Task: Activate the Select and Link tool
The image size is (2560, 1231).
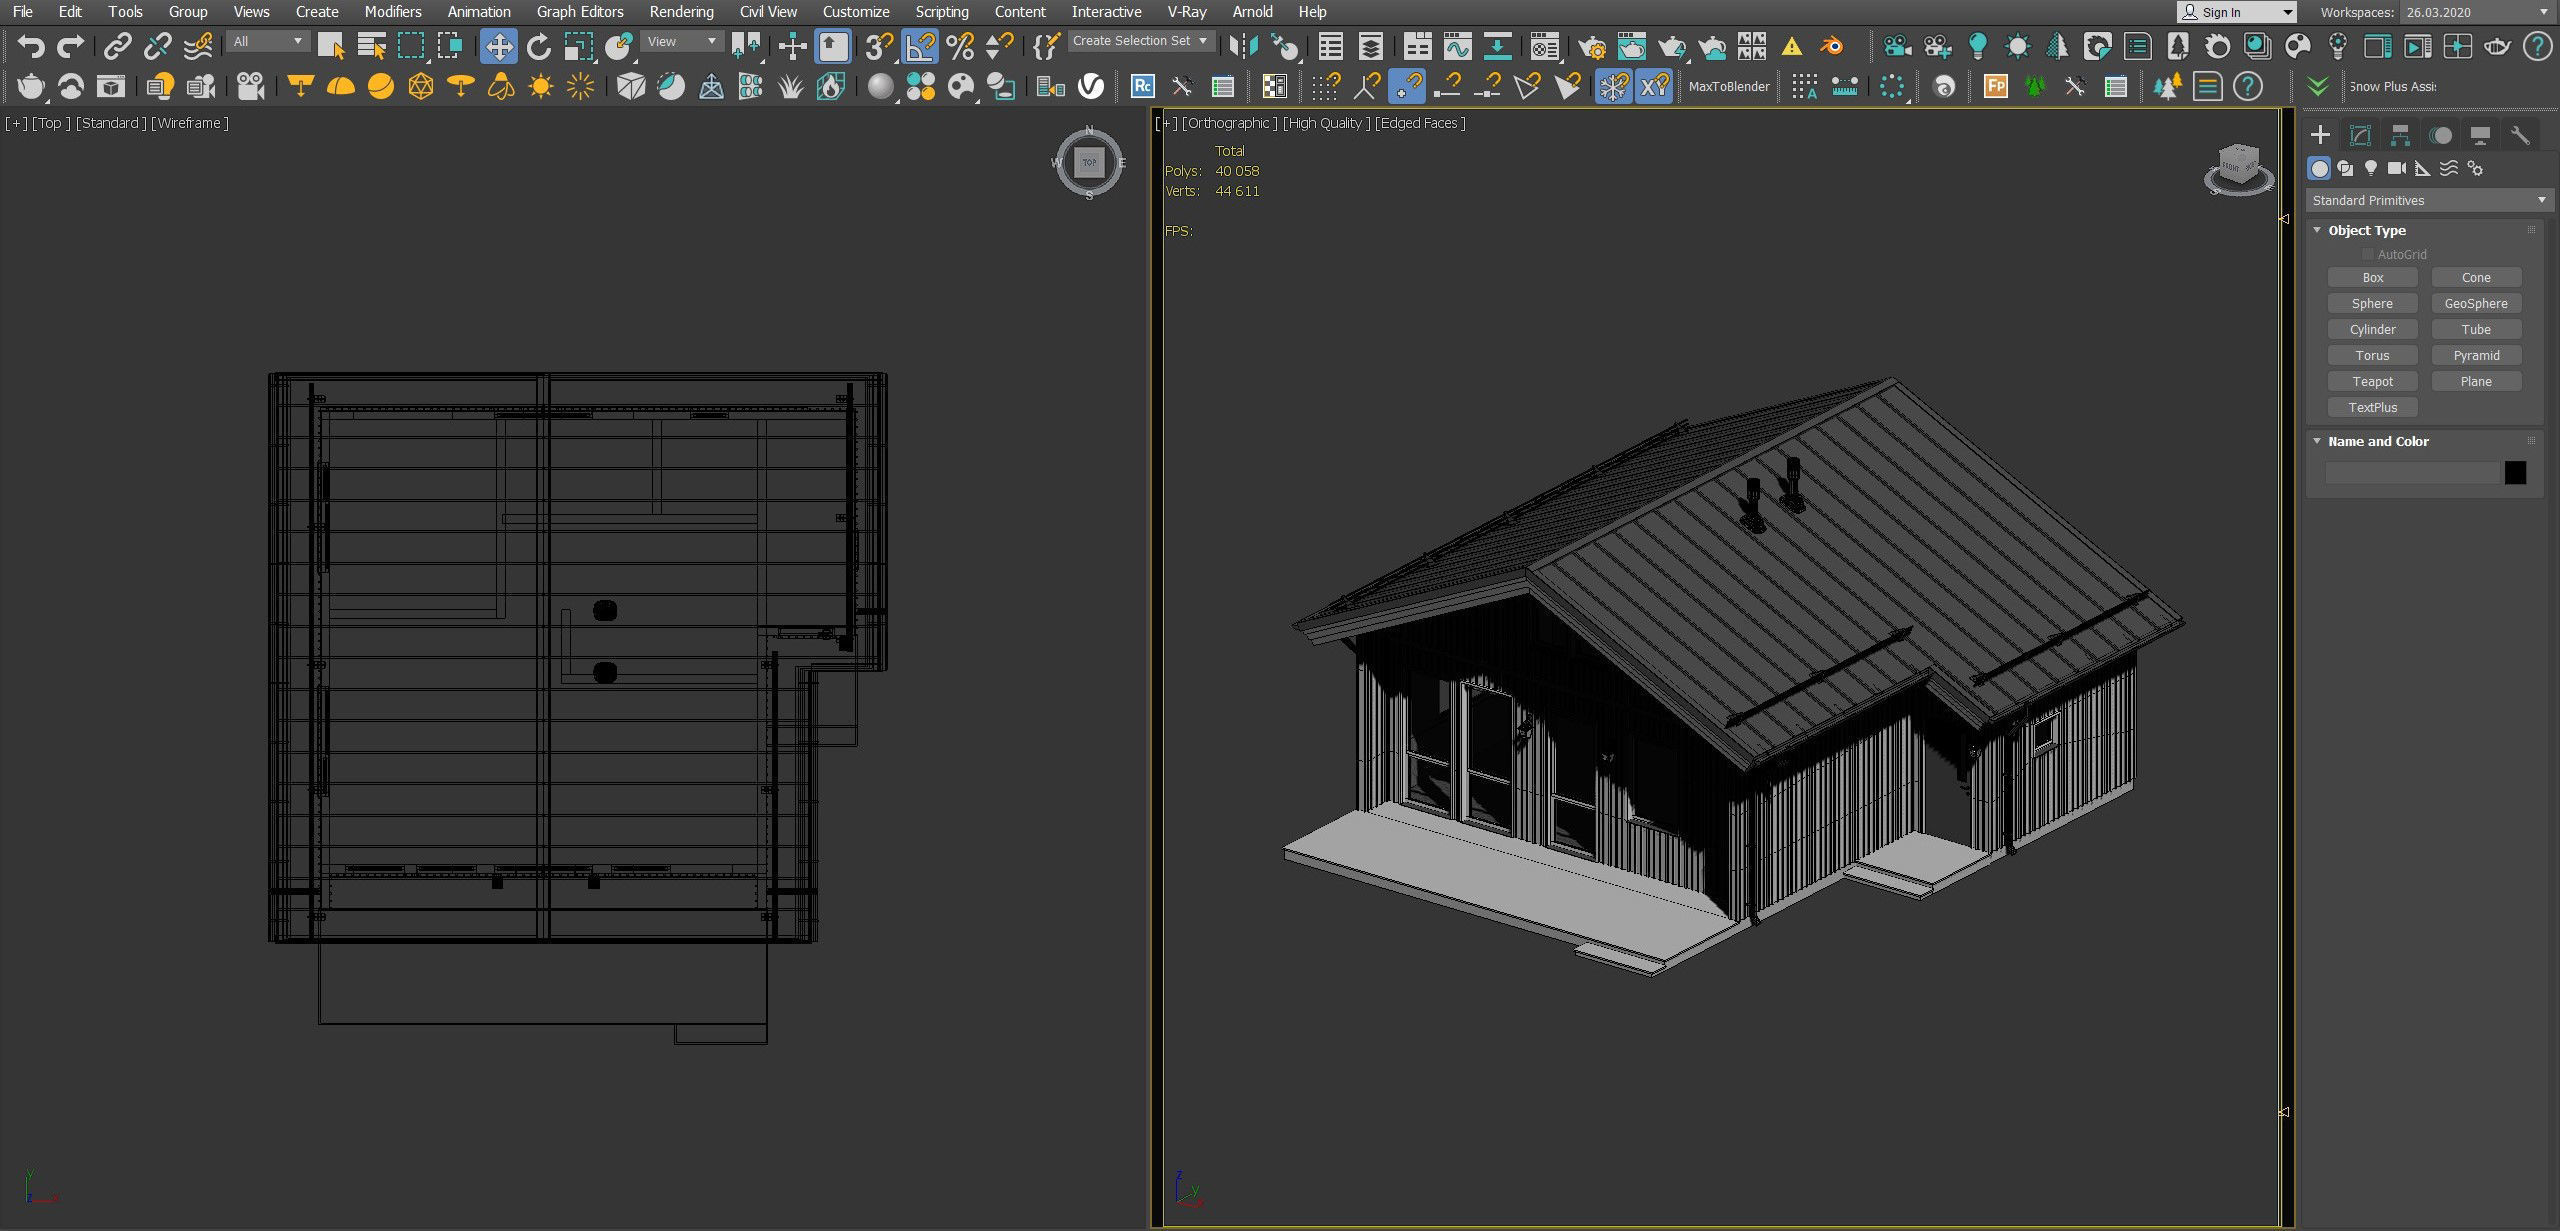Action: click(x=118, y=46)
